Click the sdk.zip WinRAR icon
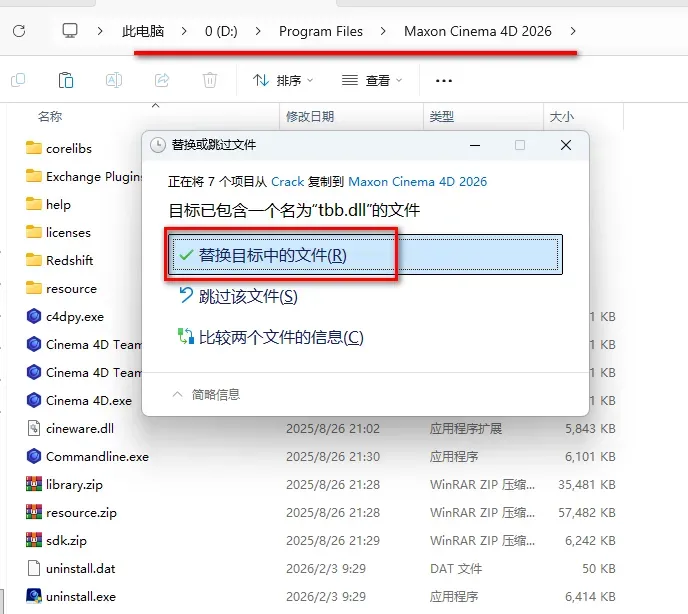 click(x=34, y=540)
